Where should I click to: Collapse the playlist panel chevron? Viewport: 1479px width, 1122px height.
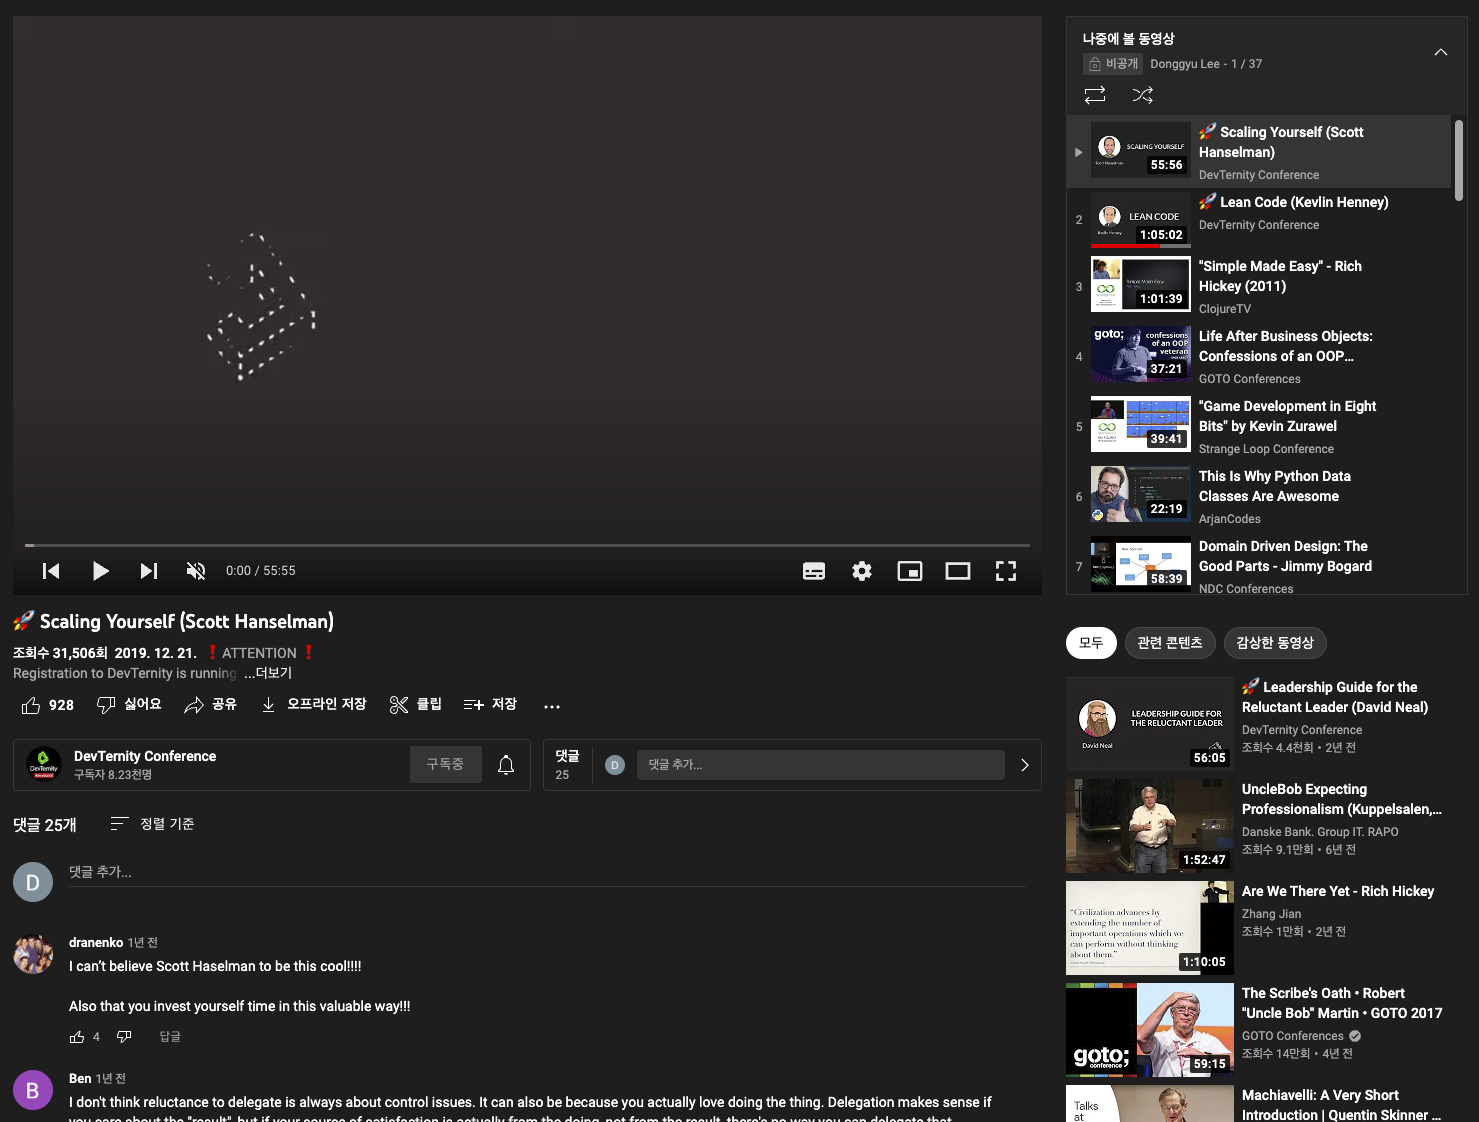point(1441,52)
